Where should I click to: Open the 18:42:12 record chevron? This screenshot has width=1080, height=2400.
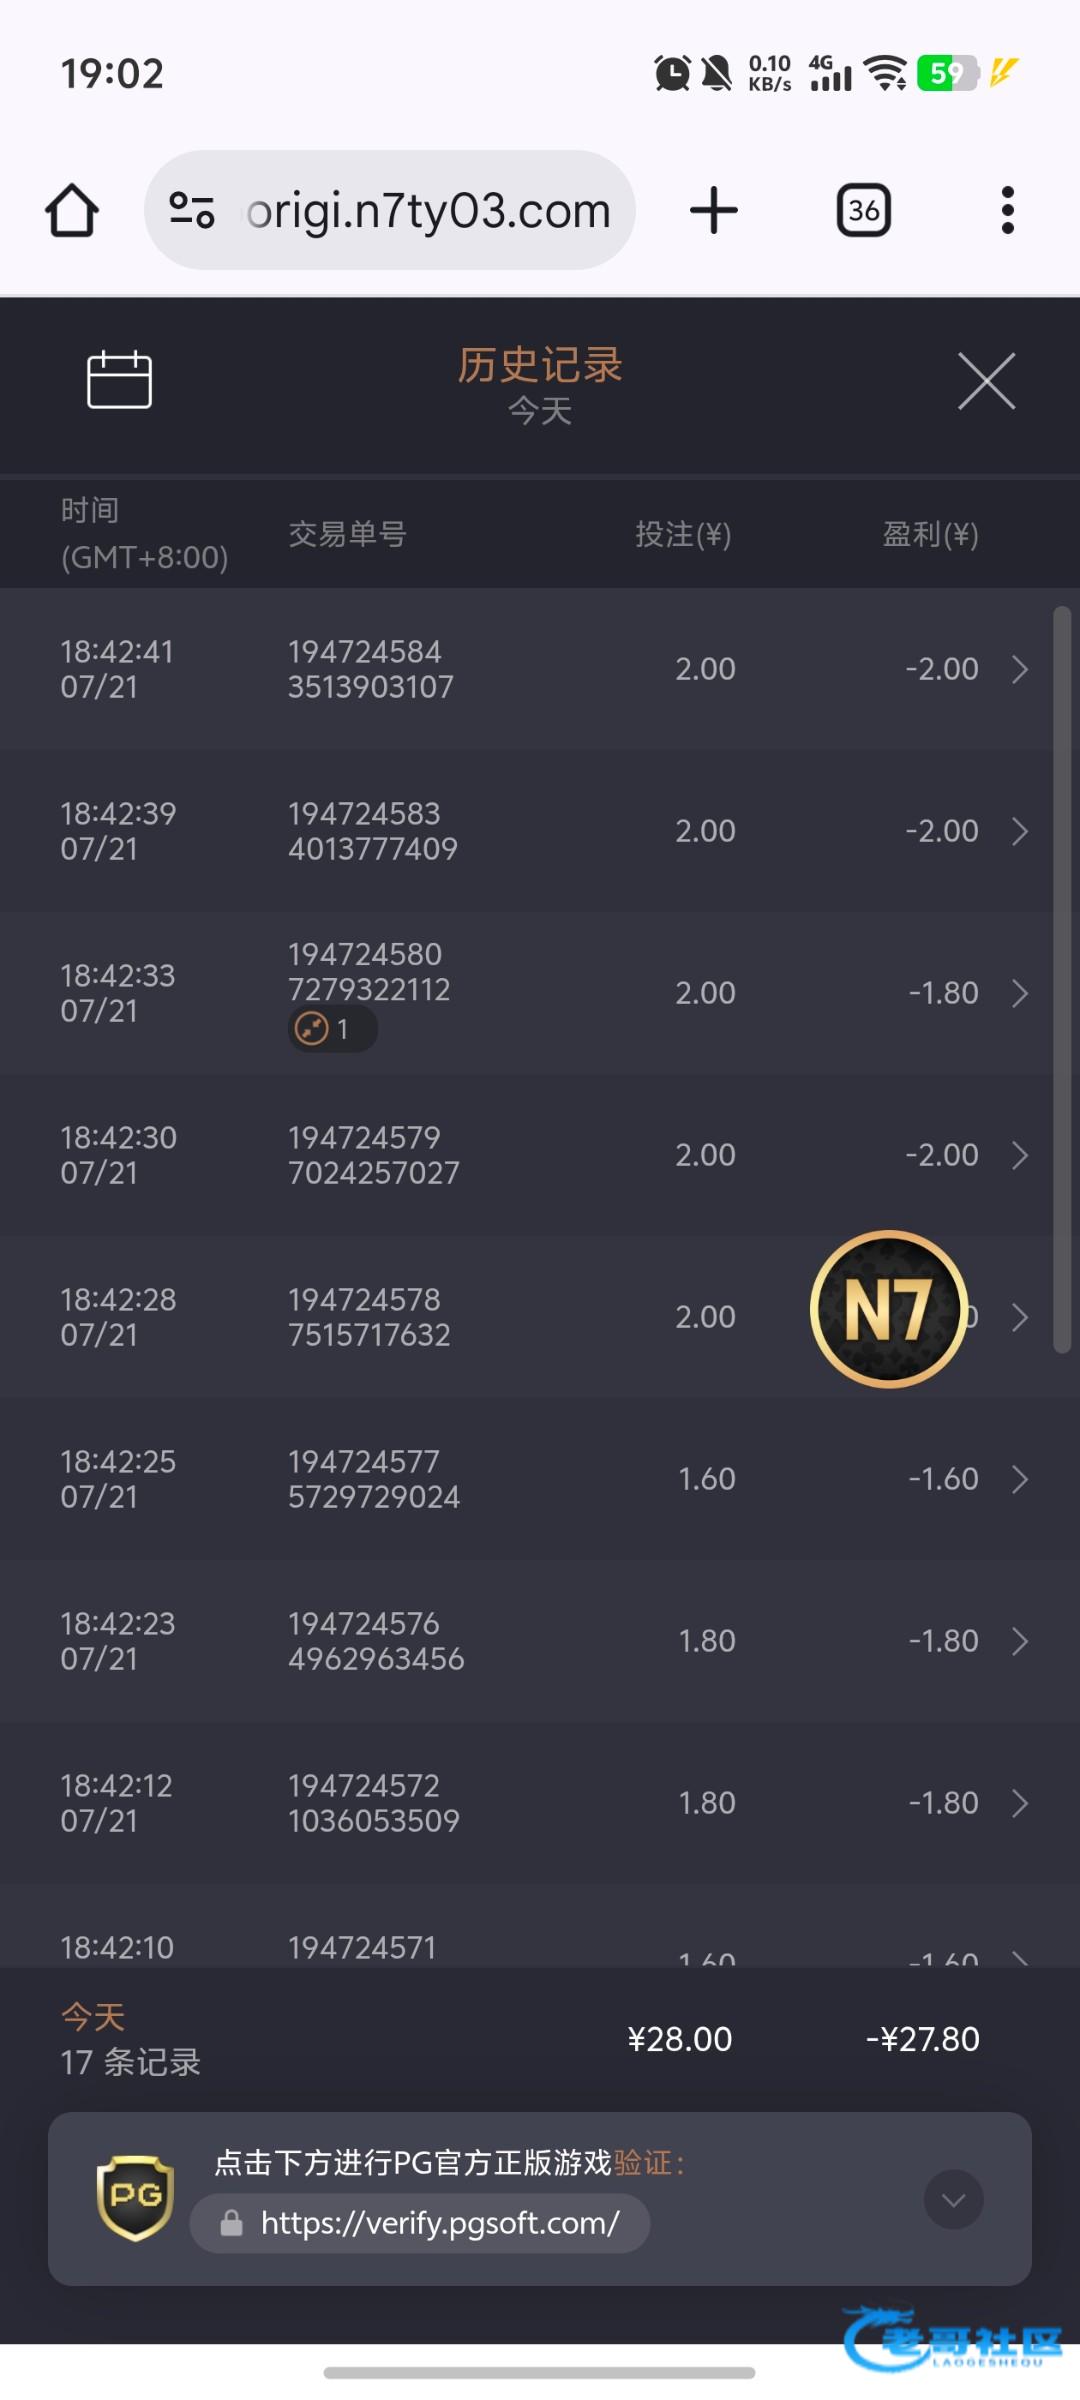click(1019, 1803)
